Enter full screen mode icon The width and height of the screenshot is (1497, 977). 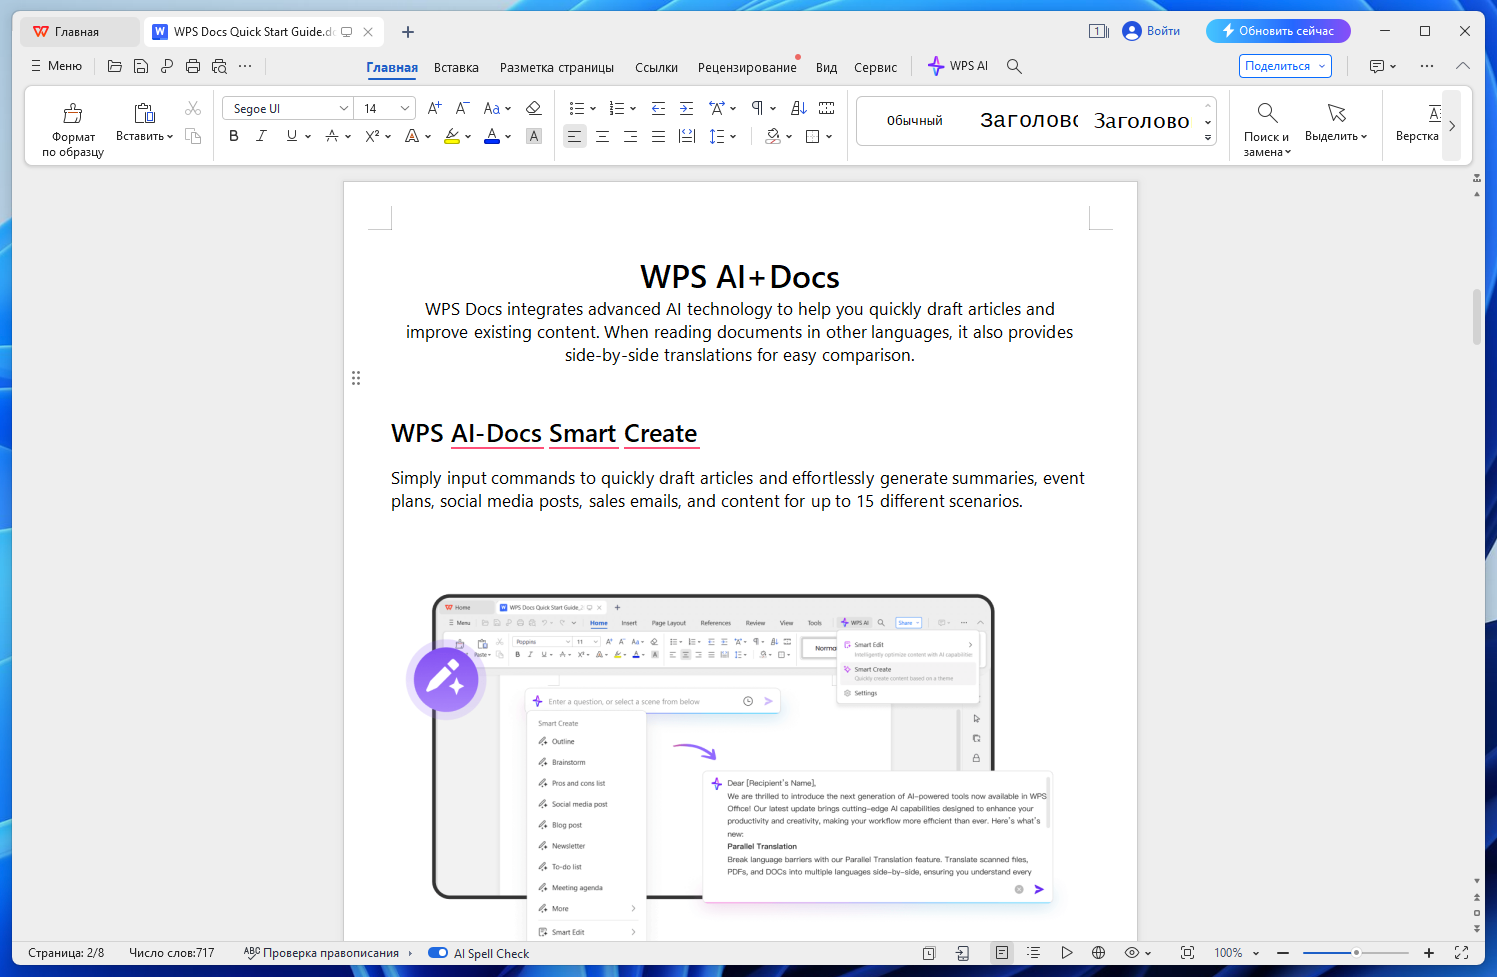[1461, 953]
